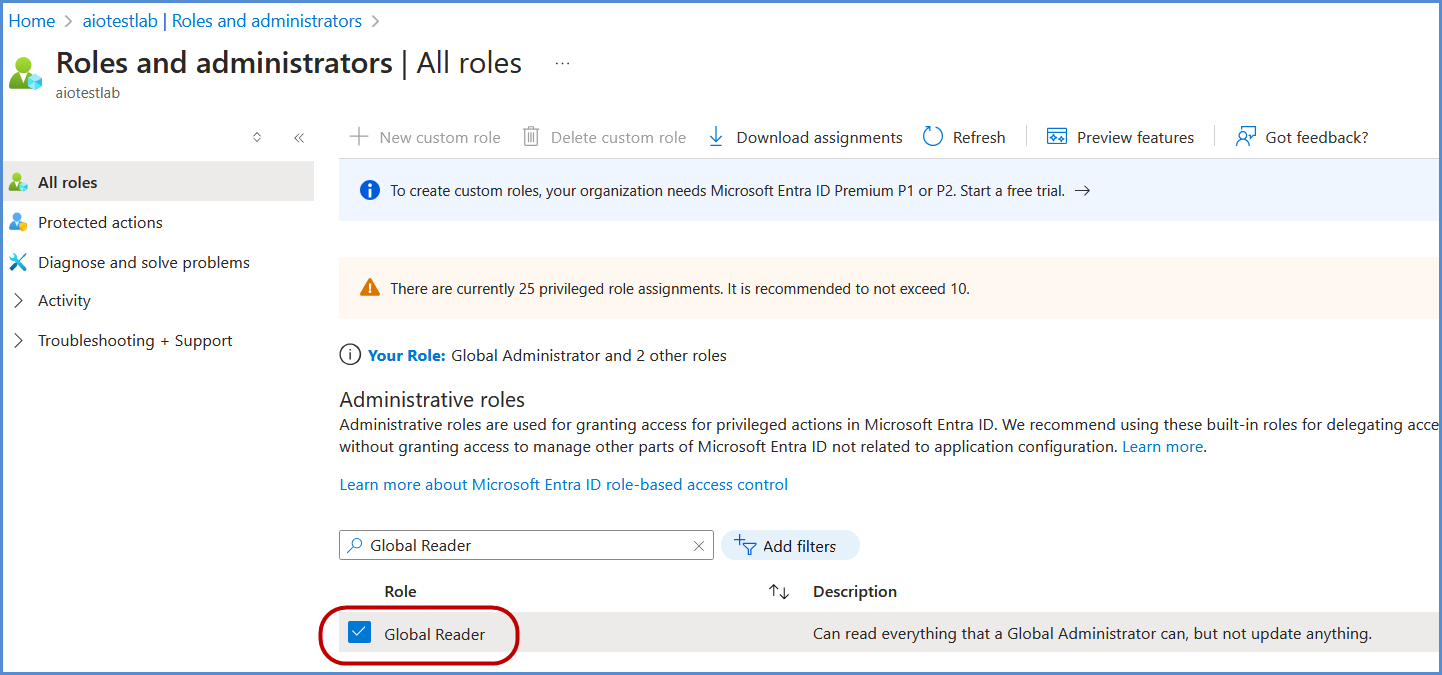Toggle sidebar expand/collapse up-down arrows
The width and height of the screenshot is (1442, 675).
coord(257,138)
